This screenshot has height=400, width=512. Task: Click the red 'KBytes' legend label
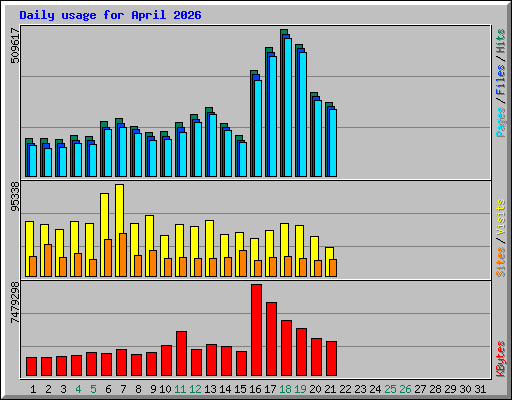point(501,359)
